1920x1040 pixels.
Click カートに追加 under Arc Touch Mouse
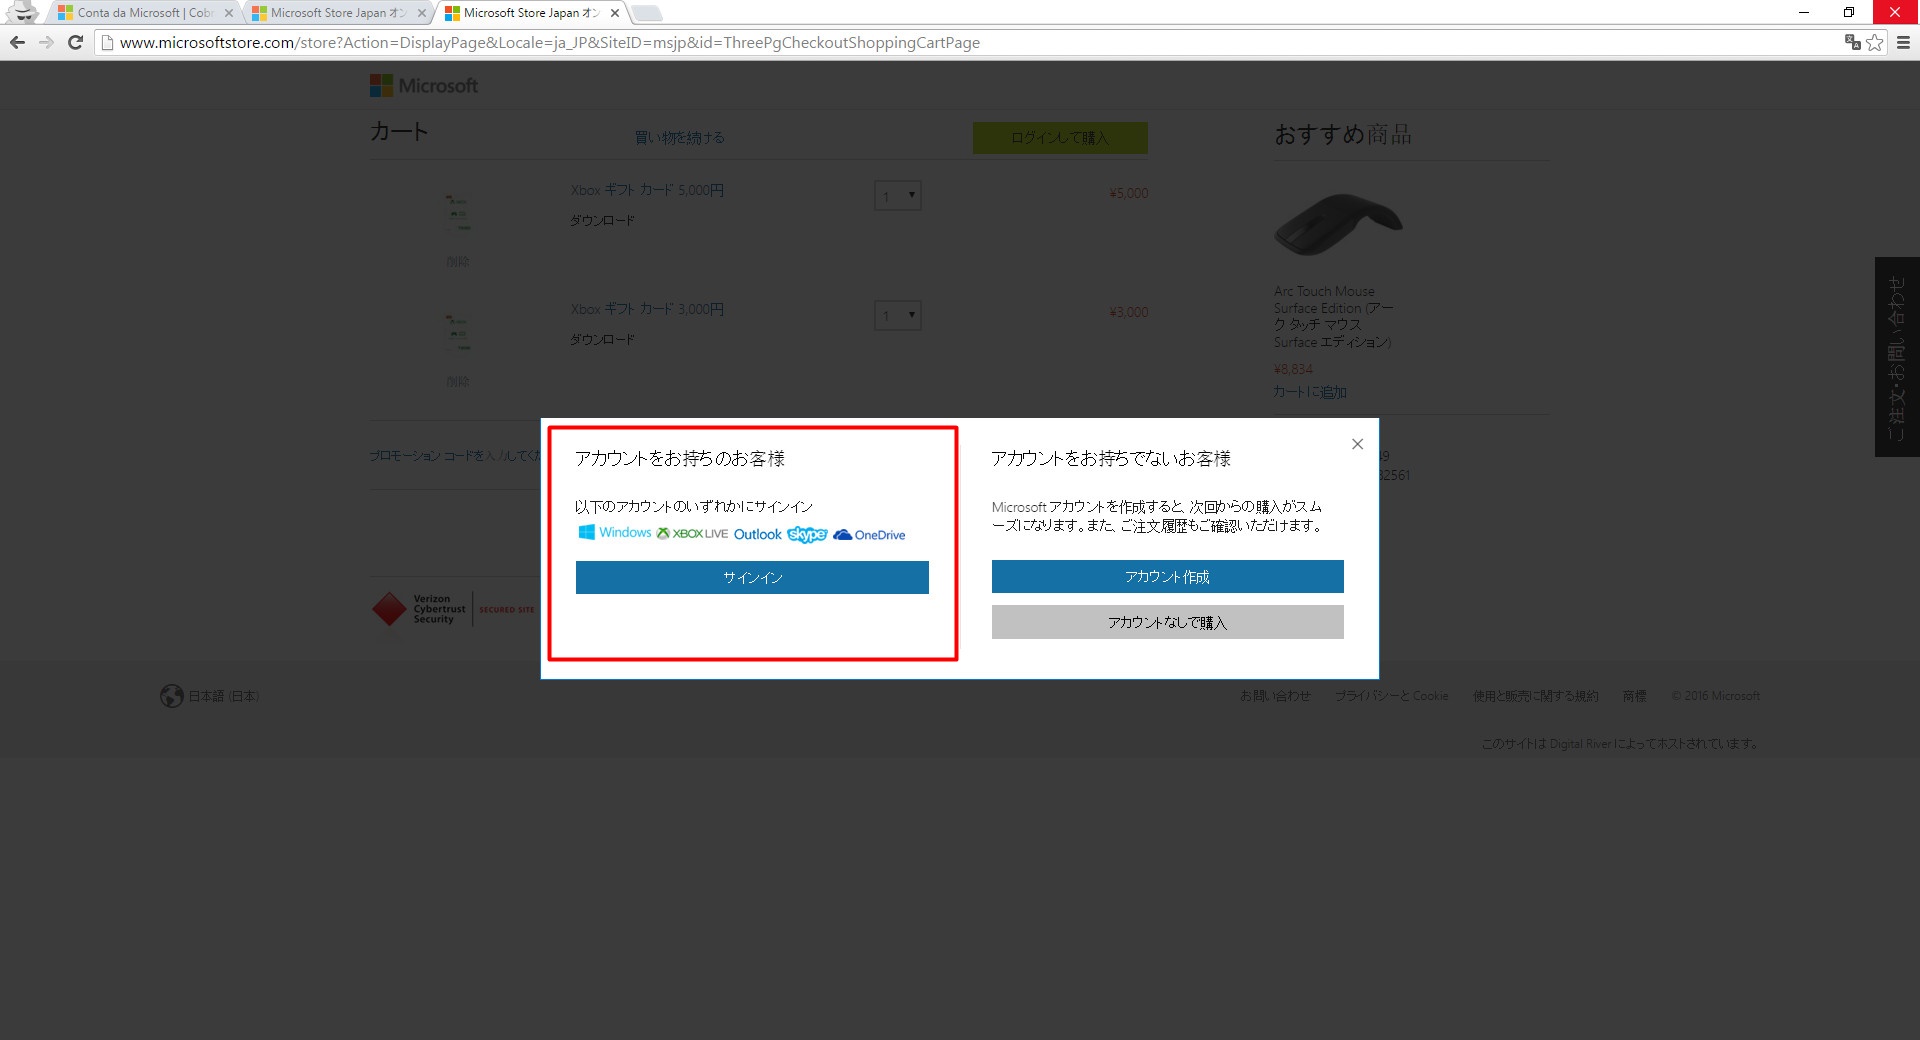tap(1310, 392)
